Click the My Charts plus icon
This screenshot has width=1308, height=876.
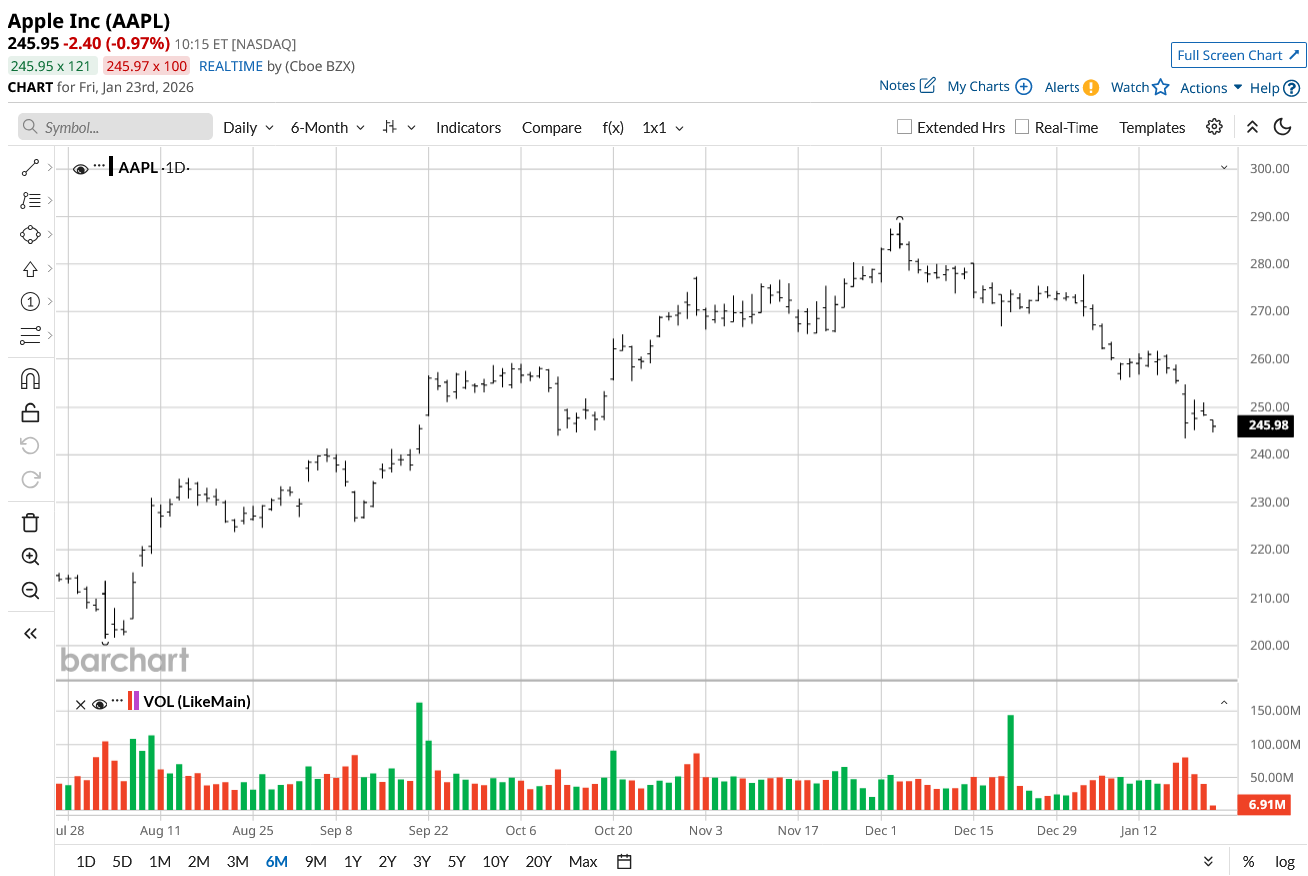pyautogui.click(x=1023, y=87)
